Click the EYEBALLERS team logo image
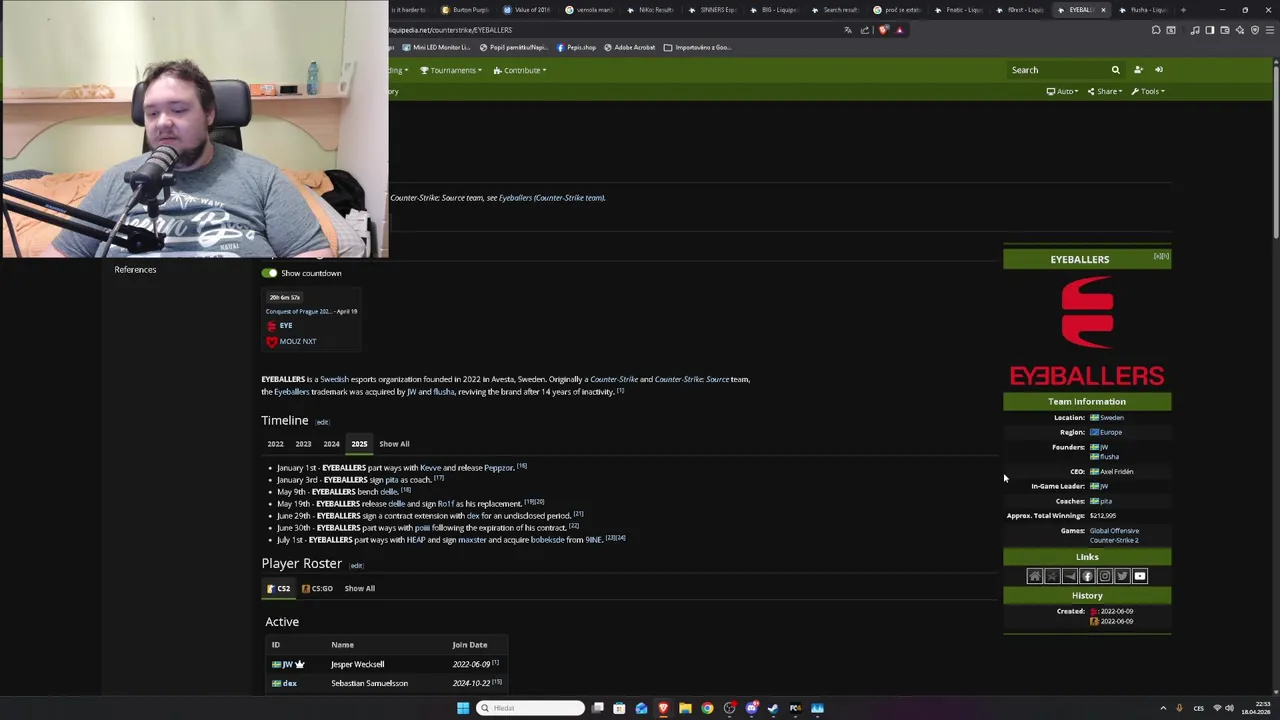The height and width of the screenshot is (720, 1280). click(x=1087, y=331)
